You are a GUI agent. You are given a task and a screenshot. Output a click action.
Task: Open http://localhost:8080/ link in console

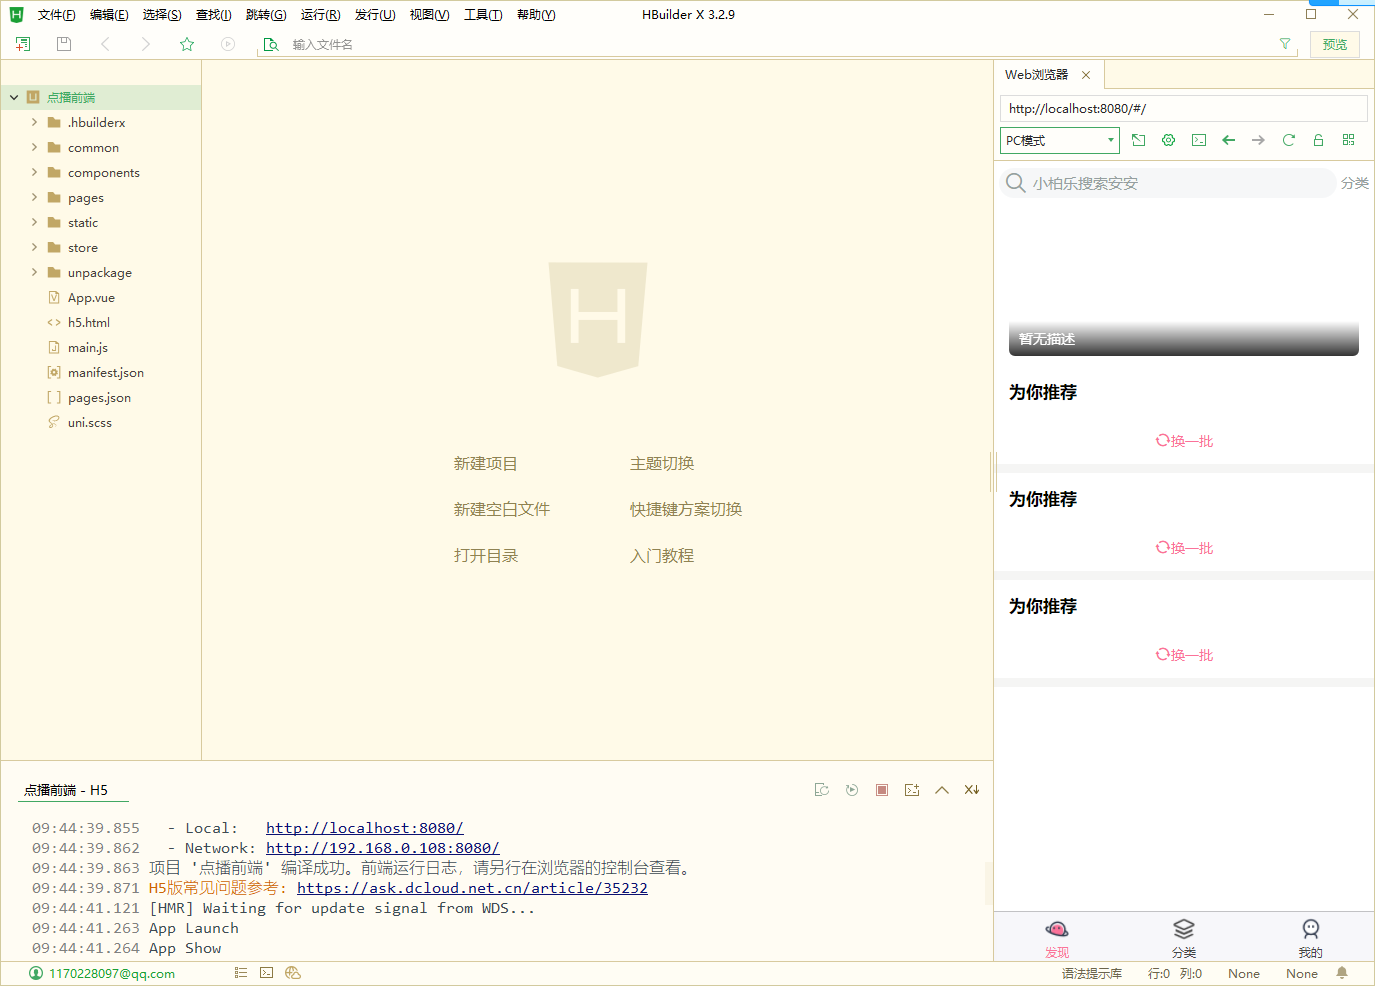pyautogui.click(x=365, y=828)
